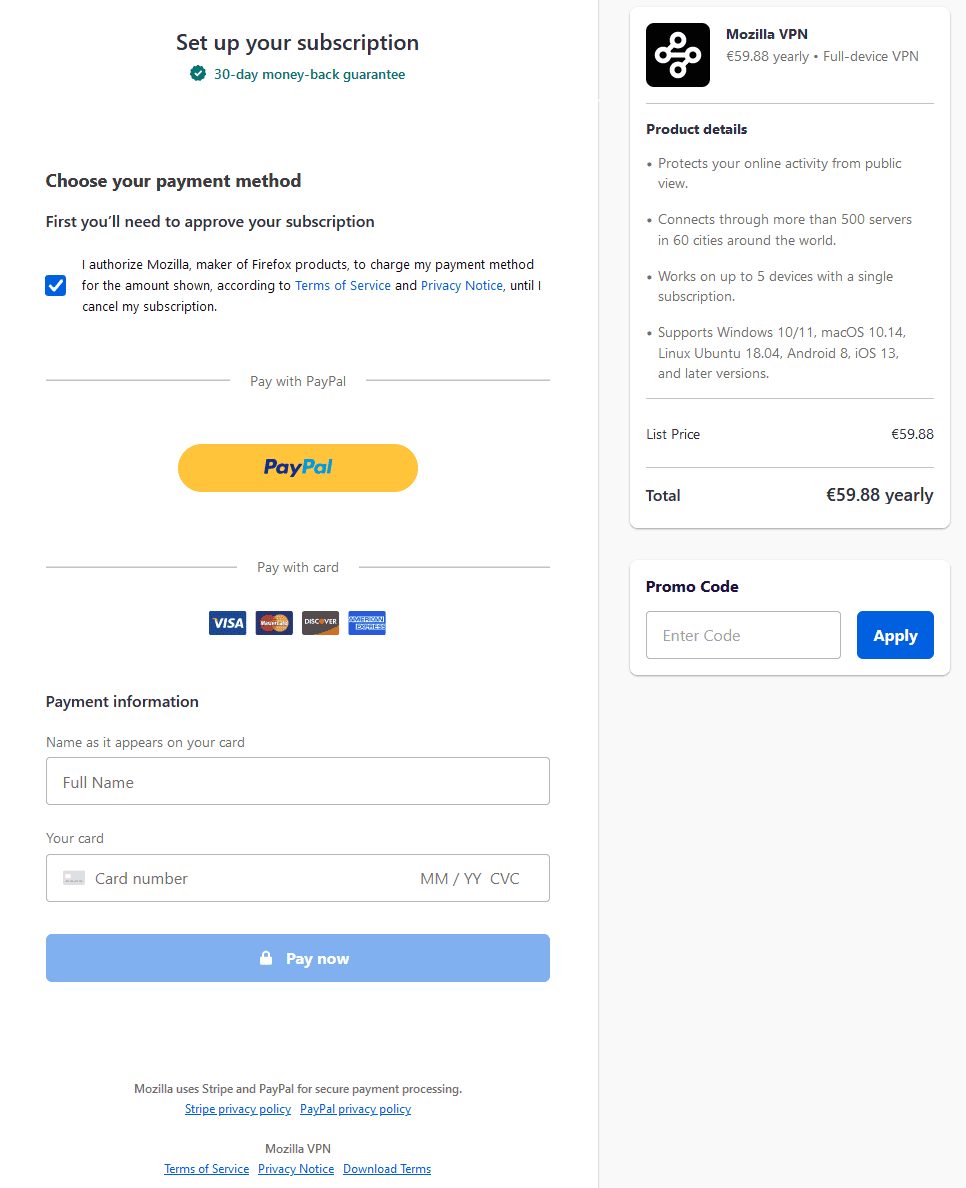The height and width of the screenshot is (1188, 966).
Task: Open the Stripe privacy policy link
Action: [238, 1108]
